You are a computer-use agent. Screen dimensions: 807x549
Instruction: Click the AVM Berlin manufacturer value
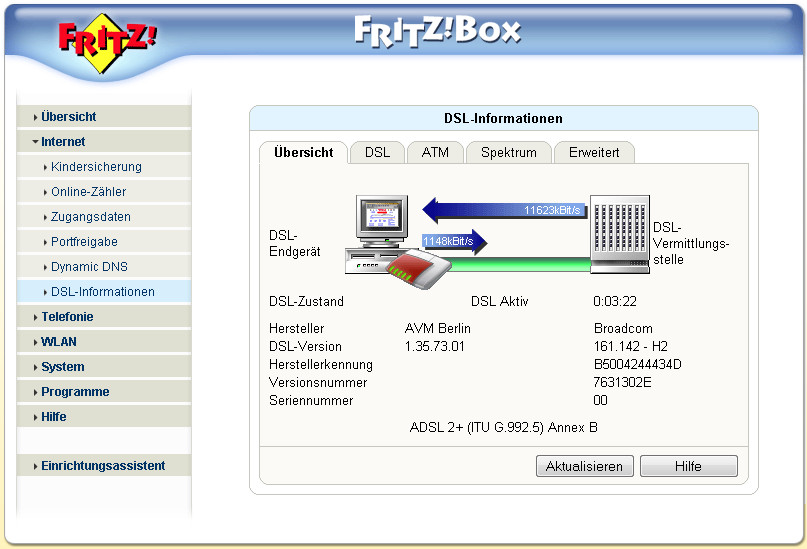click(437, 328)
